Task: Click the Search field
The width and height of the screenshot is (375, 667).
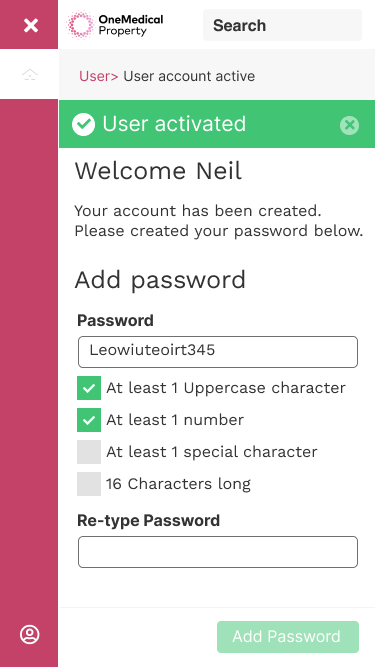Action: click(282, 25)
